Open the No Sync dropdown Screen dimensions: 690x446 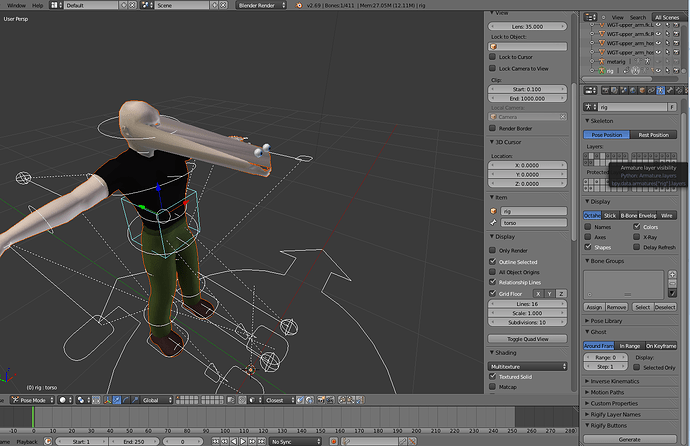(295, 441)
